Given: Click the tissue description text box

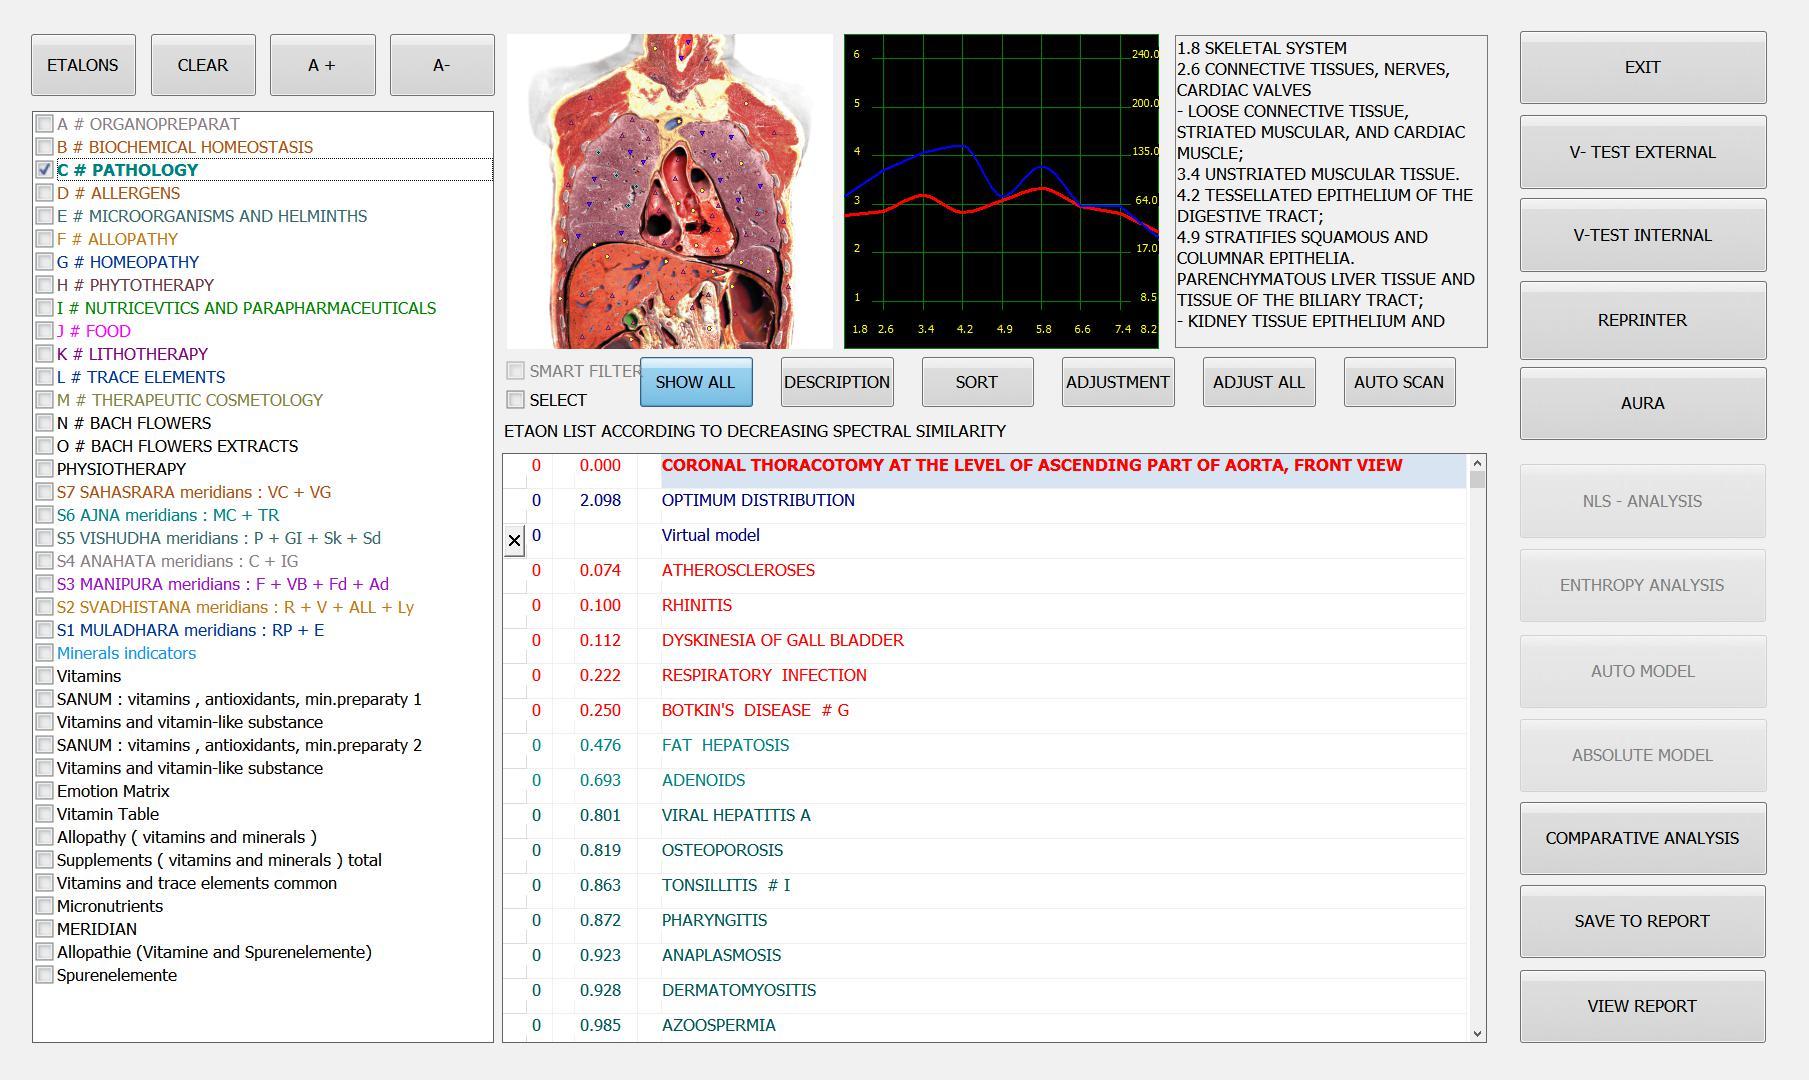Looking at the screenshot, I should pos(1331,191).
